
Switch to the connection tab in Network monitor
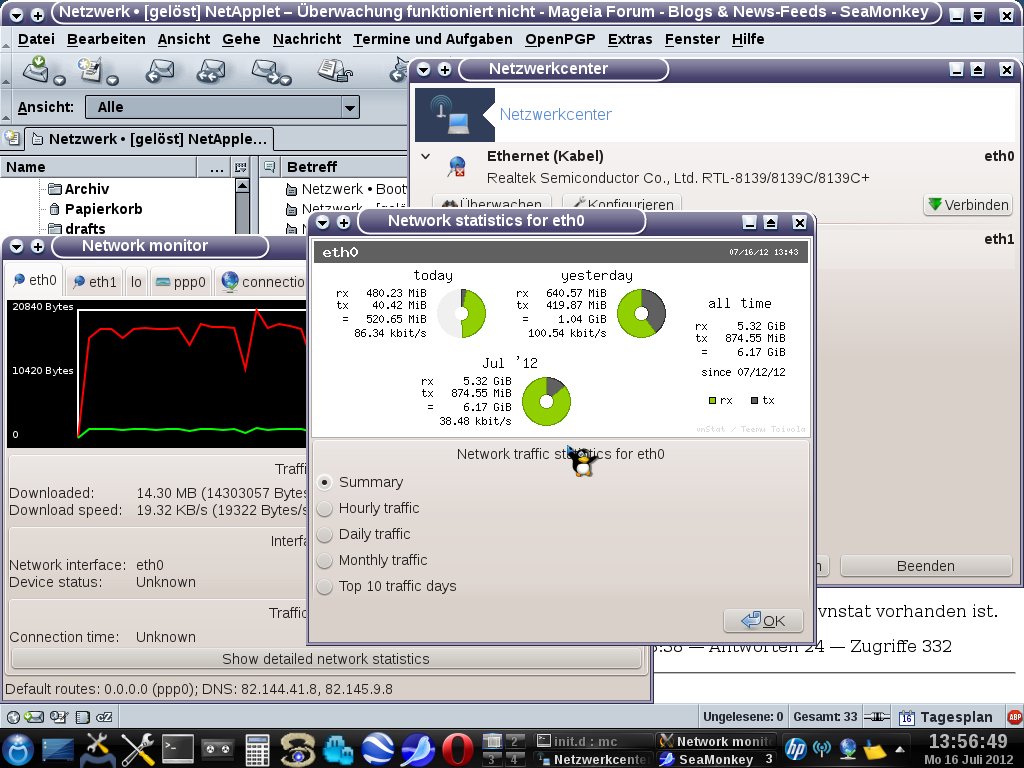261,282
